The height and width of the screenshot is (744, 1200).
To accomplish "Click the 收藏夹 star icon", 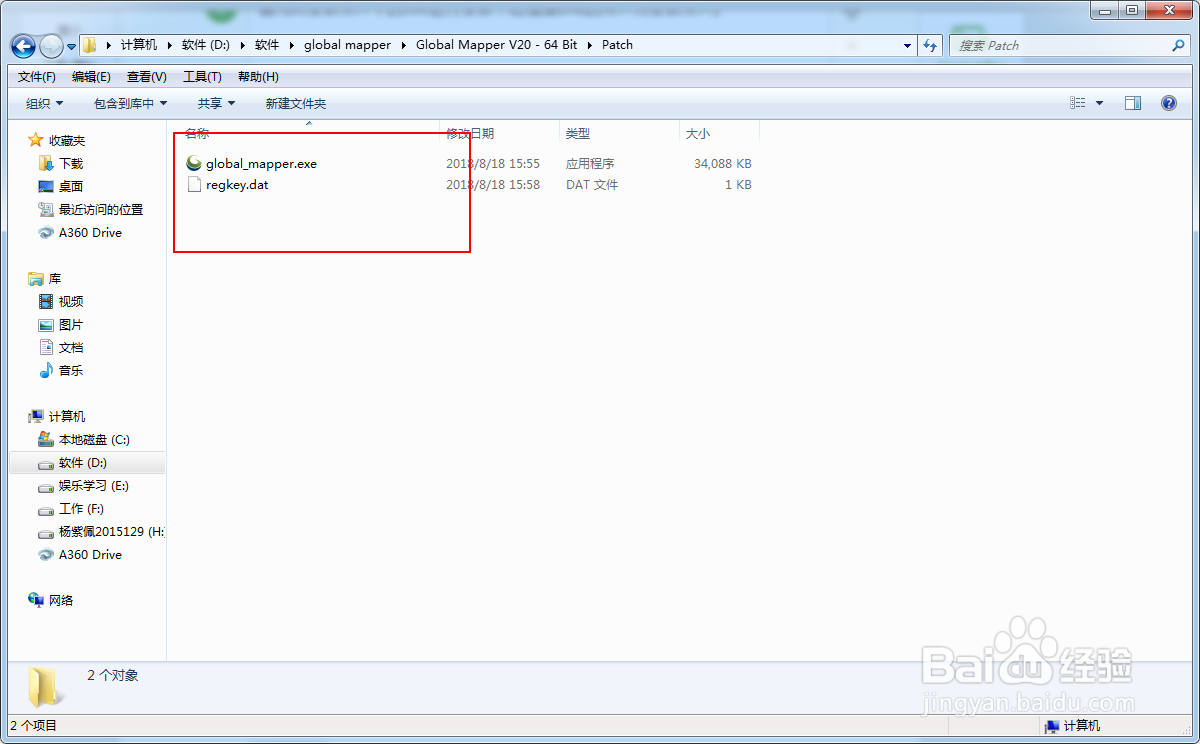I will (36, 140).
